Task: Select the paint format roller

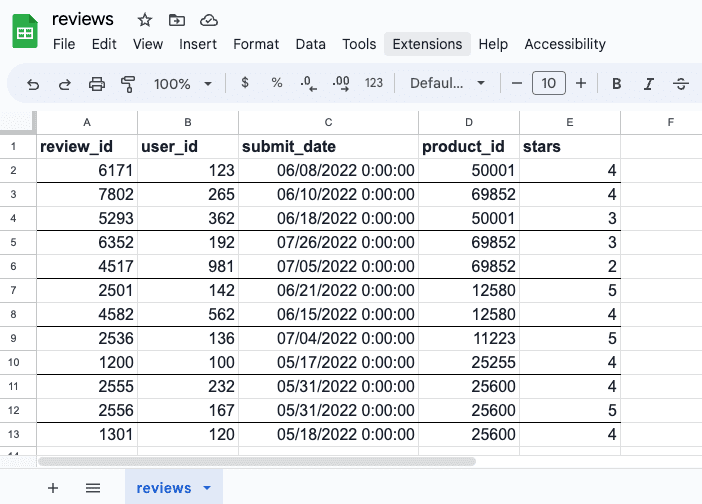Action: 128,84
